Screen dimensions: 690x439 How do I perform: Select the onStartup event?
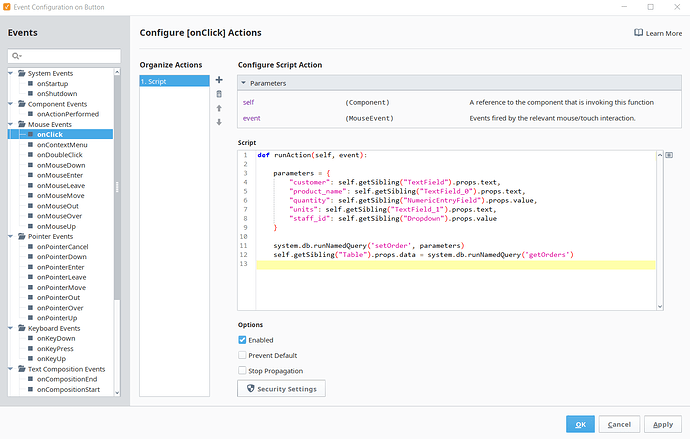point(52,84)
